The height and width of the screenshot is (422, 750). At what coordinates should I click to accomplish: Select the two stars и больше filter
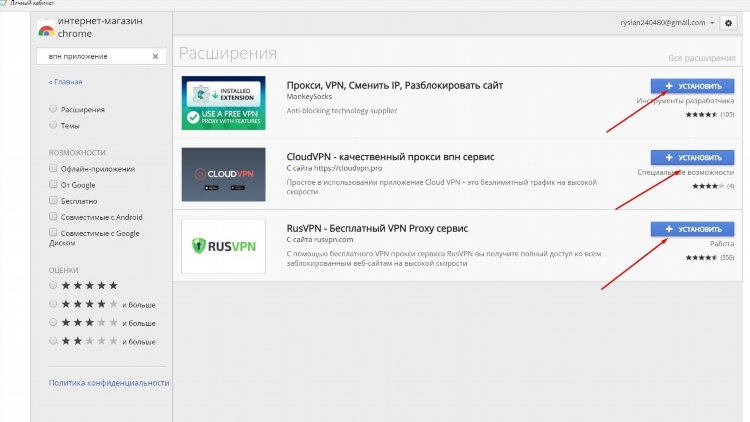[53, 341]
